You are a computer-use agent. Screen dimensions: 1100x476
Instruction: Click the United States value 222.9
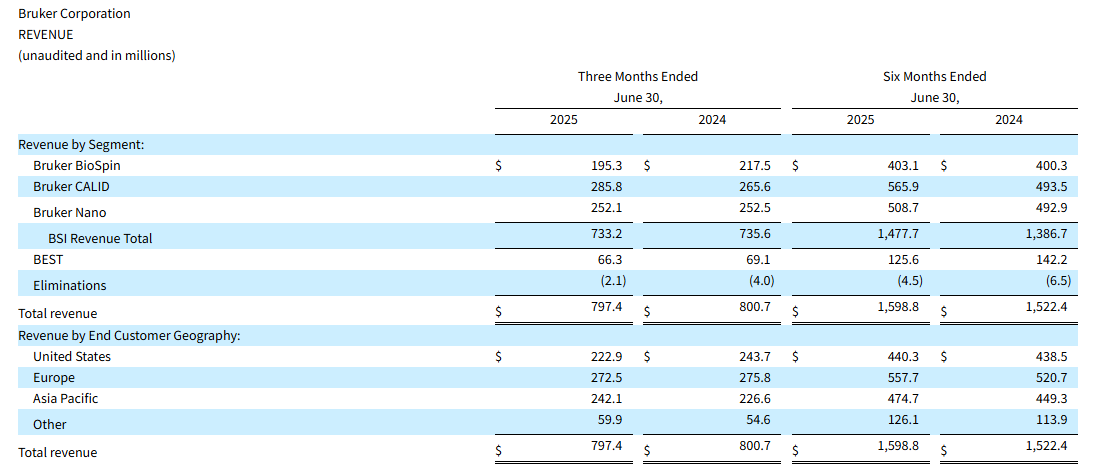[607, 357]
